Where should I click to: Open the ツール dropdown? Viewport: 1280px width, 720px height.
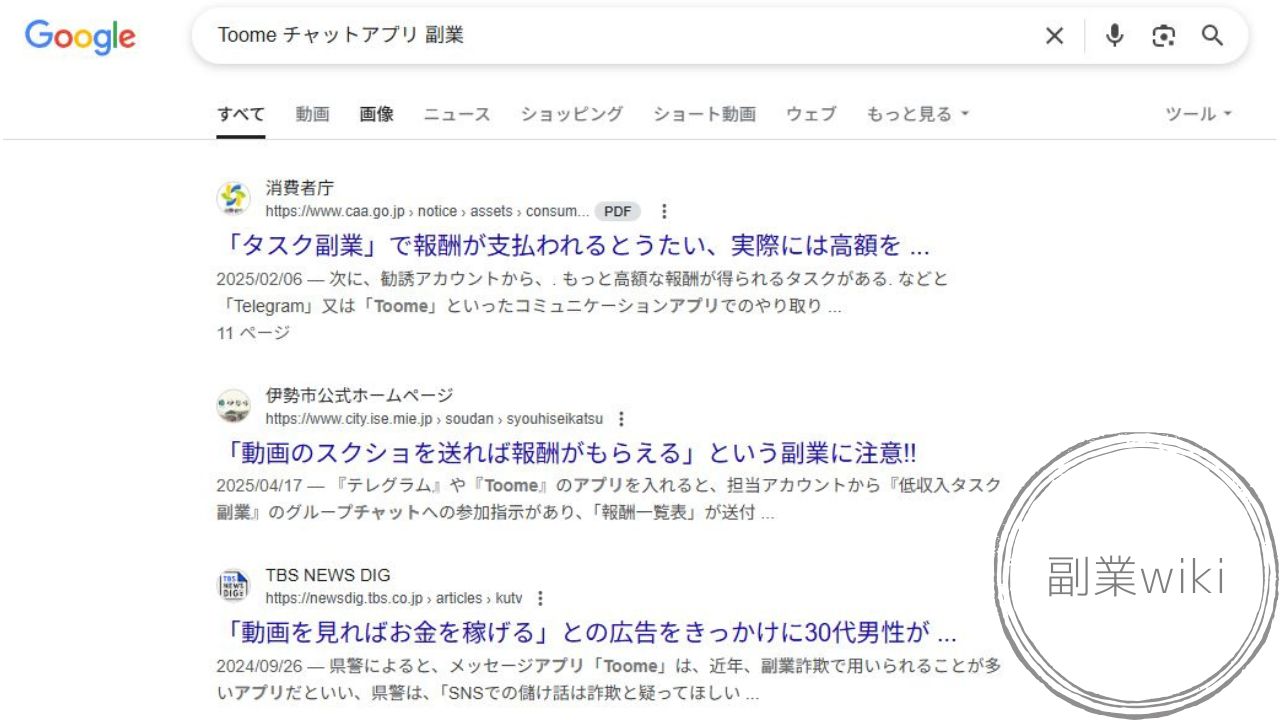[1198, 114]
